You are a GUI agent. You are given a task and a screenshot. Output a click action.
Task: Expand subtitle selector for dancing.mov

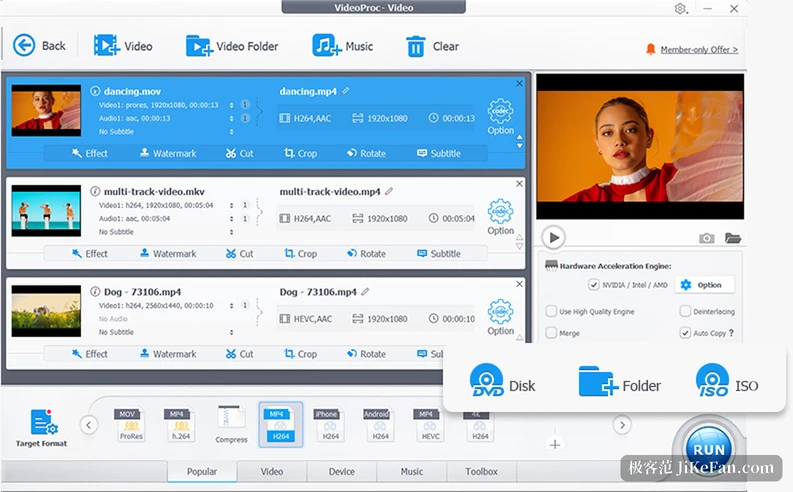232,131
